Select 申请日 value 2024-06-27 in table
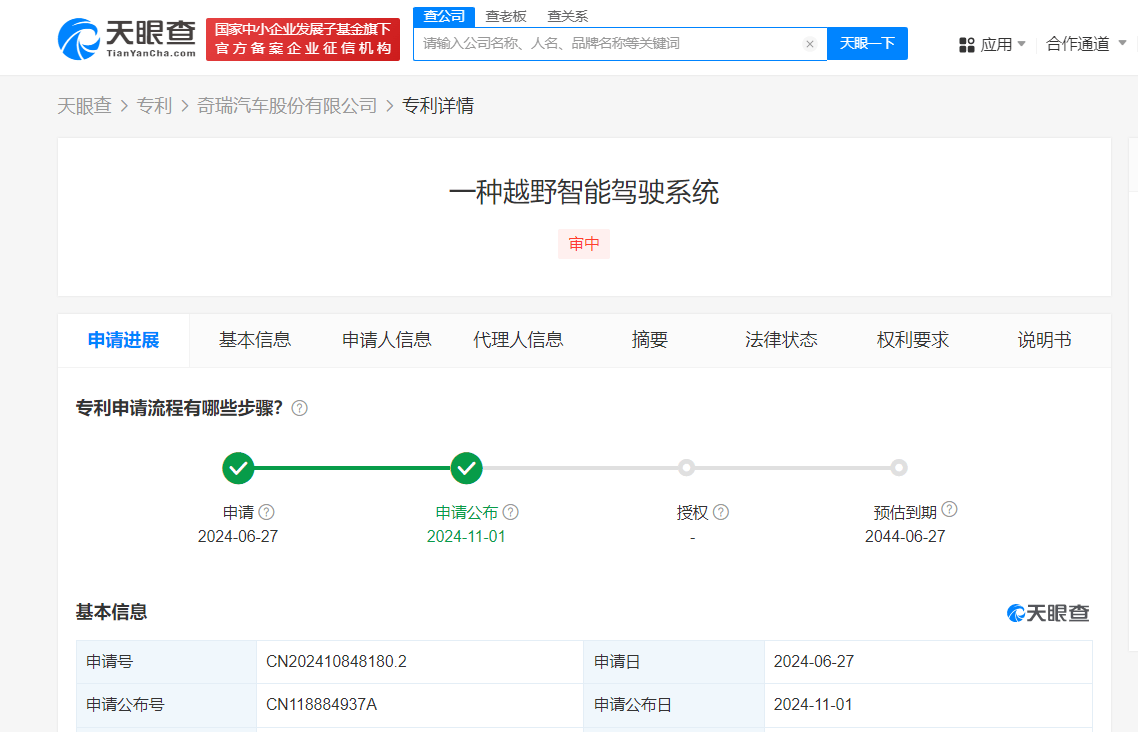 click(x=814, y=662)
